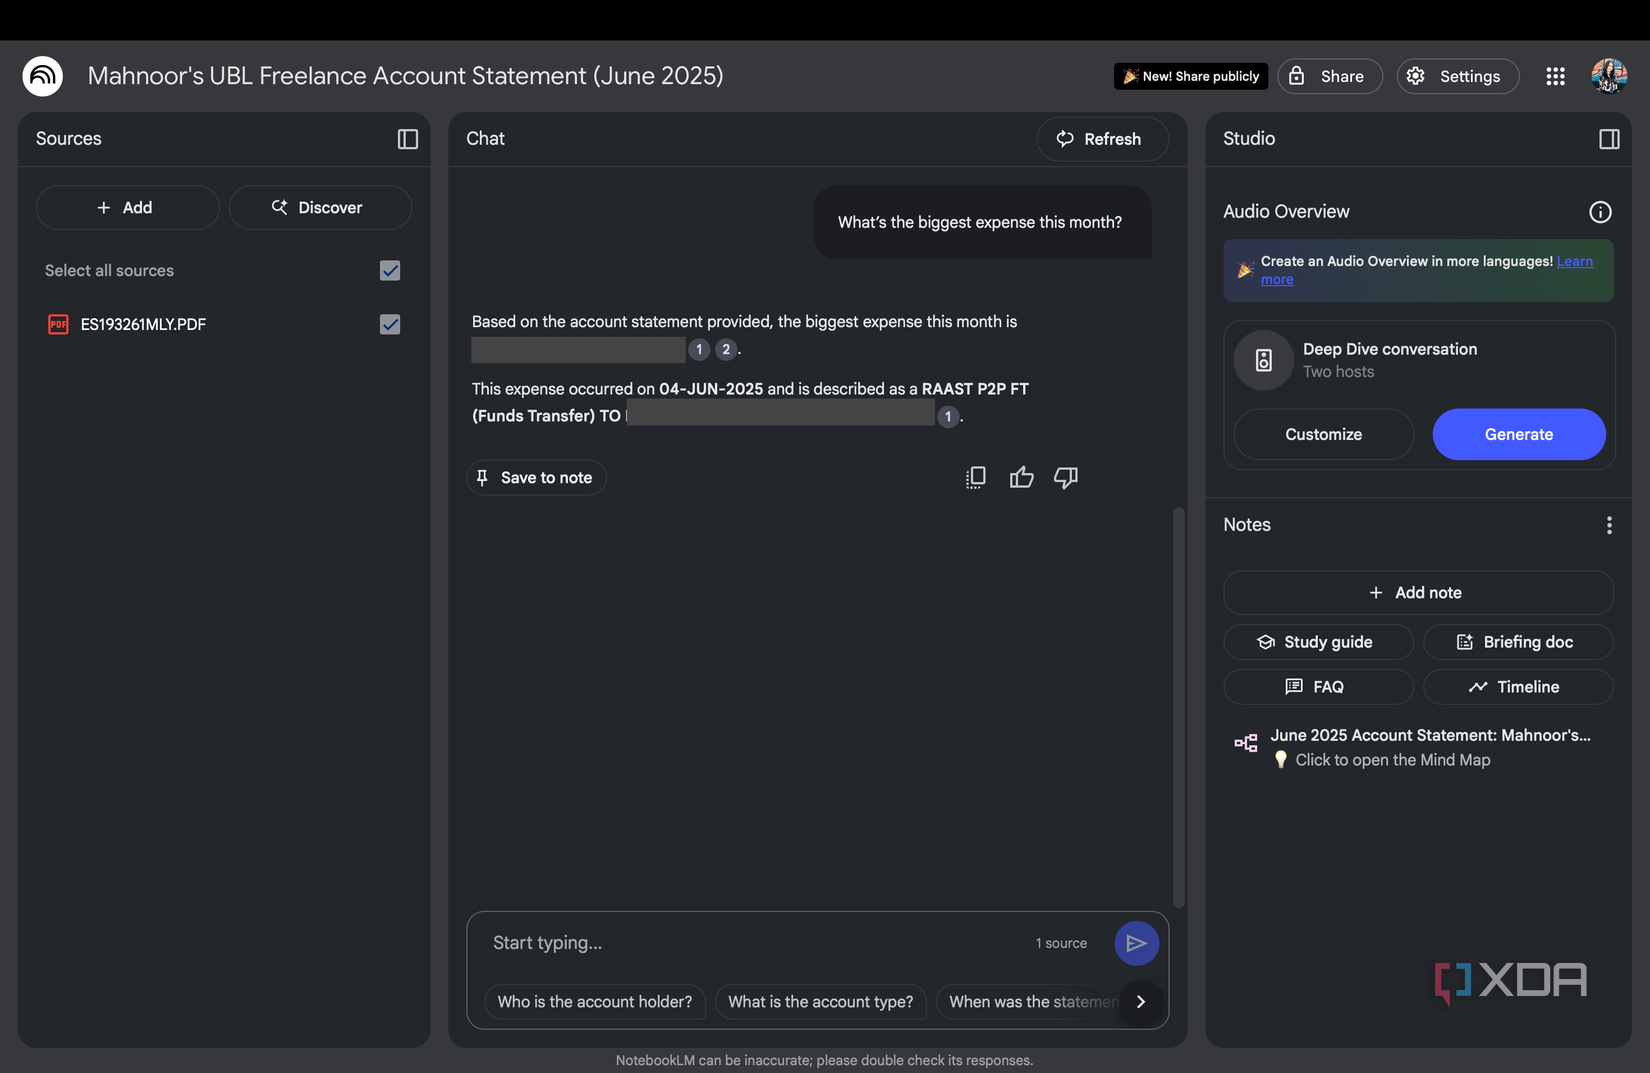Collapse the Sources panel
The image size is (1650, 1073).
[x=407, y=139]
